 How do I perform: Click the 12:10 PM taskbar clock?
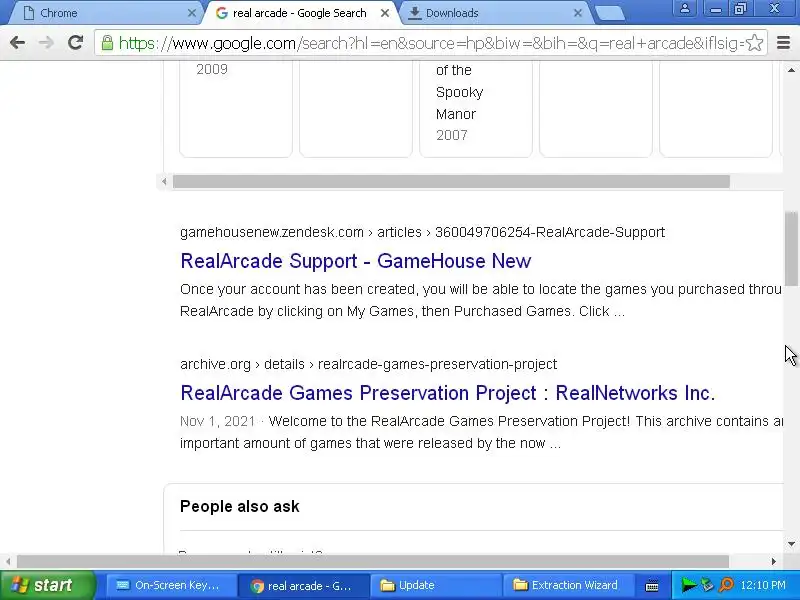coord(763,585)
